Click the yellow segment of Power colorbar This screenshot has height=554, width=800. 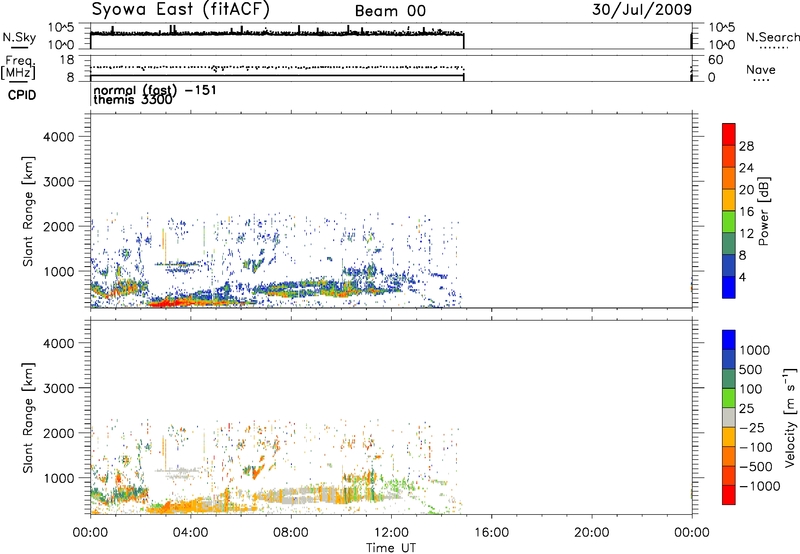click(729, 199)
